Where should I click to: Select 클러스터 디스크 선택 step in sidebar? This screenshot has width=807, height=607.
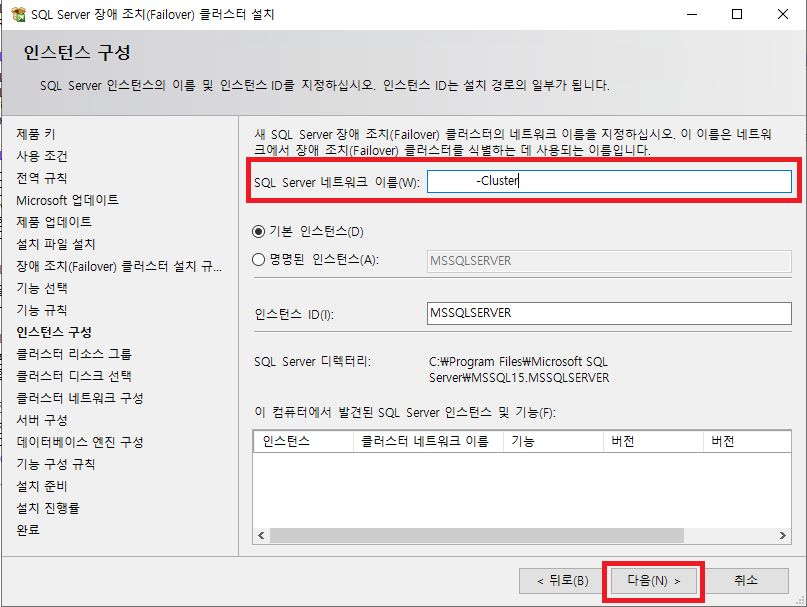(x=74, y=376)
